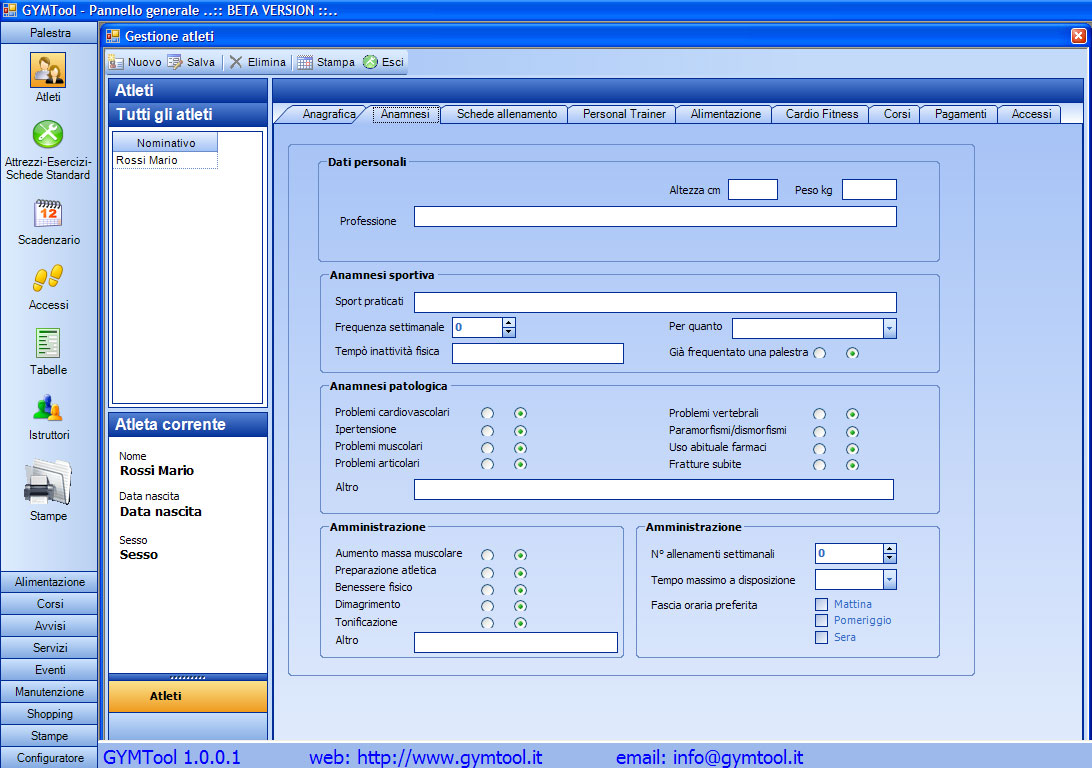1092x768 pixels.
Task: Click Salva in the toolbar
Action: click(191, 62)
